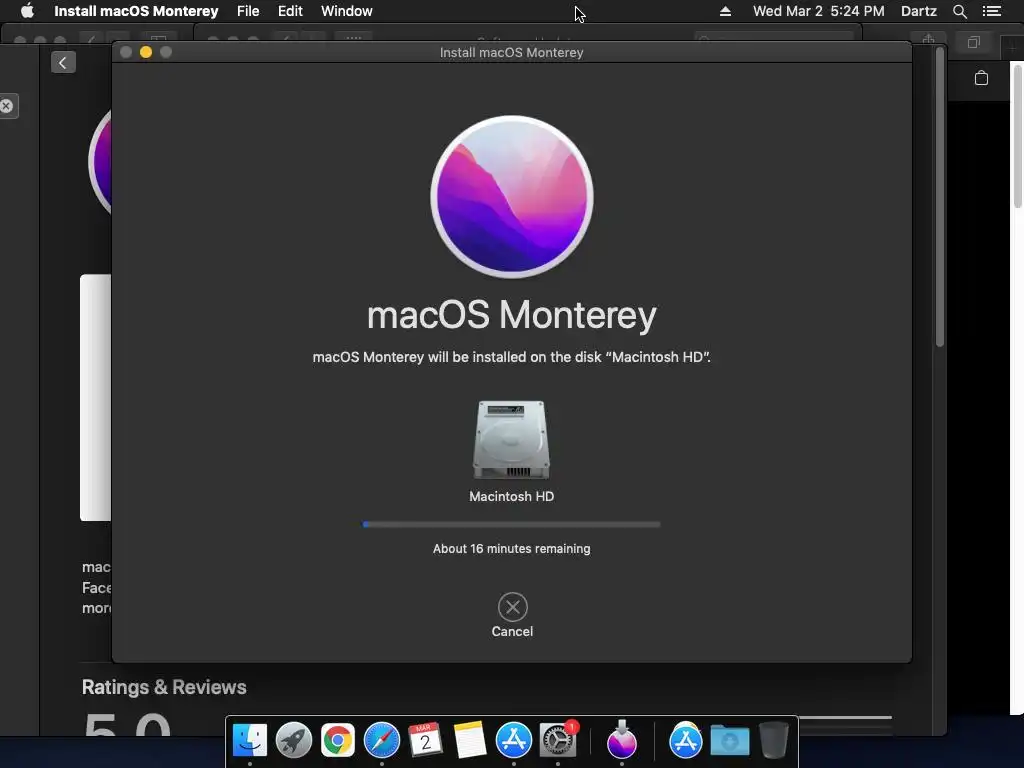Click the Install macOS Monterey window title
Image resolution: width=1024 pixels, height=768 pixels.
coord(511,52)
